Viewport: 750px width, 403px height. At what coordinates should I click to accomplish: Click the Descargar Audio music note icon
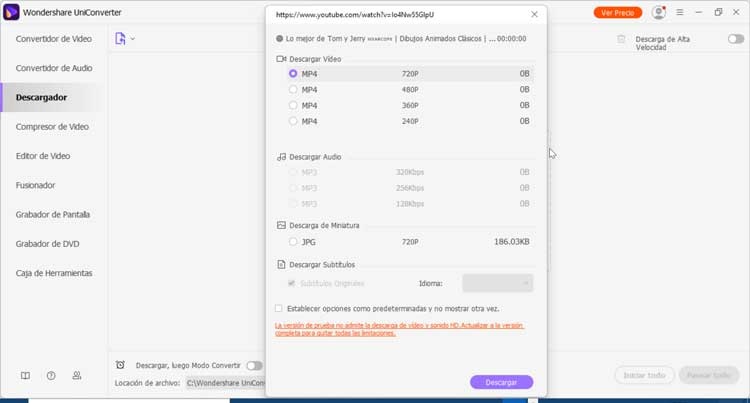(281, 157)
